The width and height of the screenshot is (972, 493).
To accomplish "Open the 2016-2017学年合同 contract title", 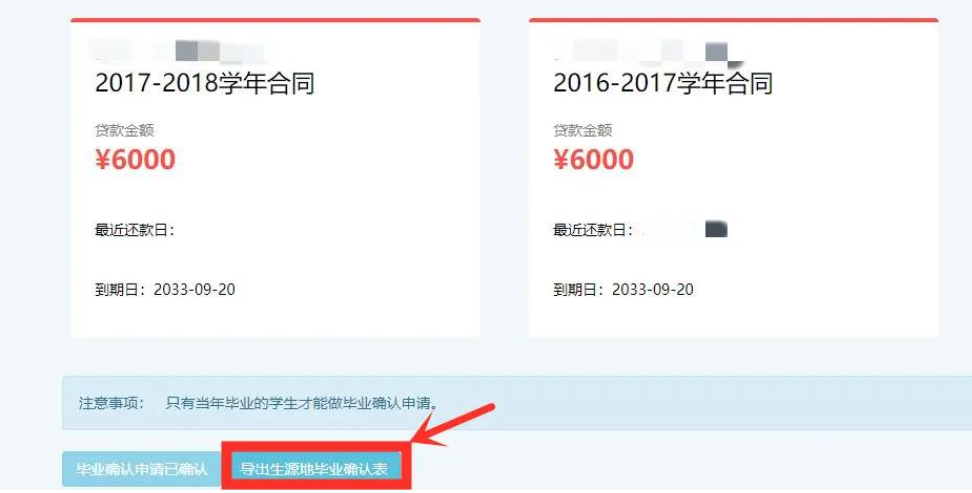I will [x=663, y=83].
